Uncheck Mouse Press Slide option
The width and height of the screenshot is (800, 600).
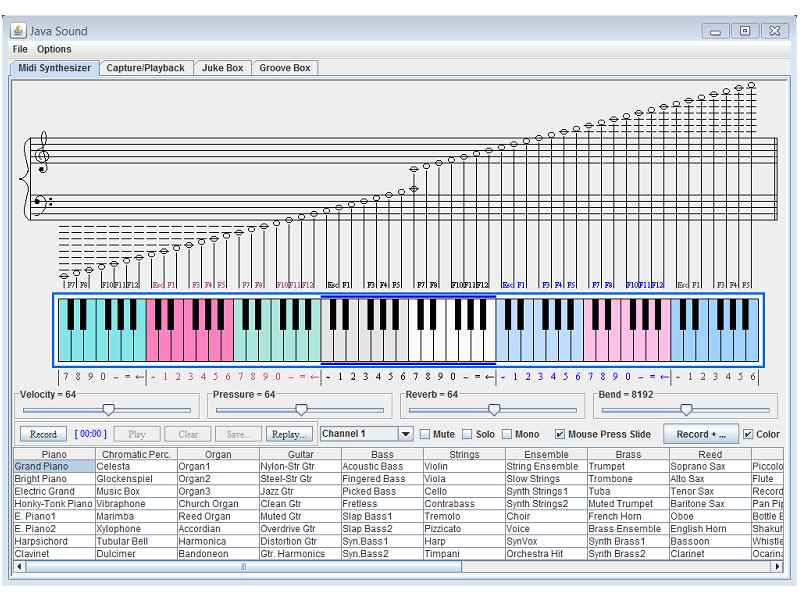click(560, 434)
